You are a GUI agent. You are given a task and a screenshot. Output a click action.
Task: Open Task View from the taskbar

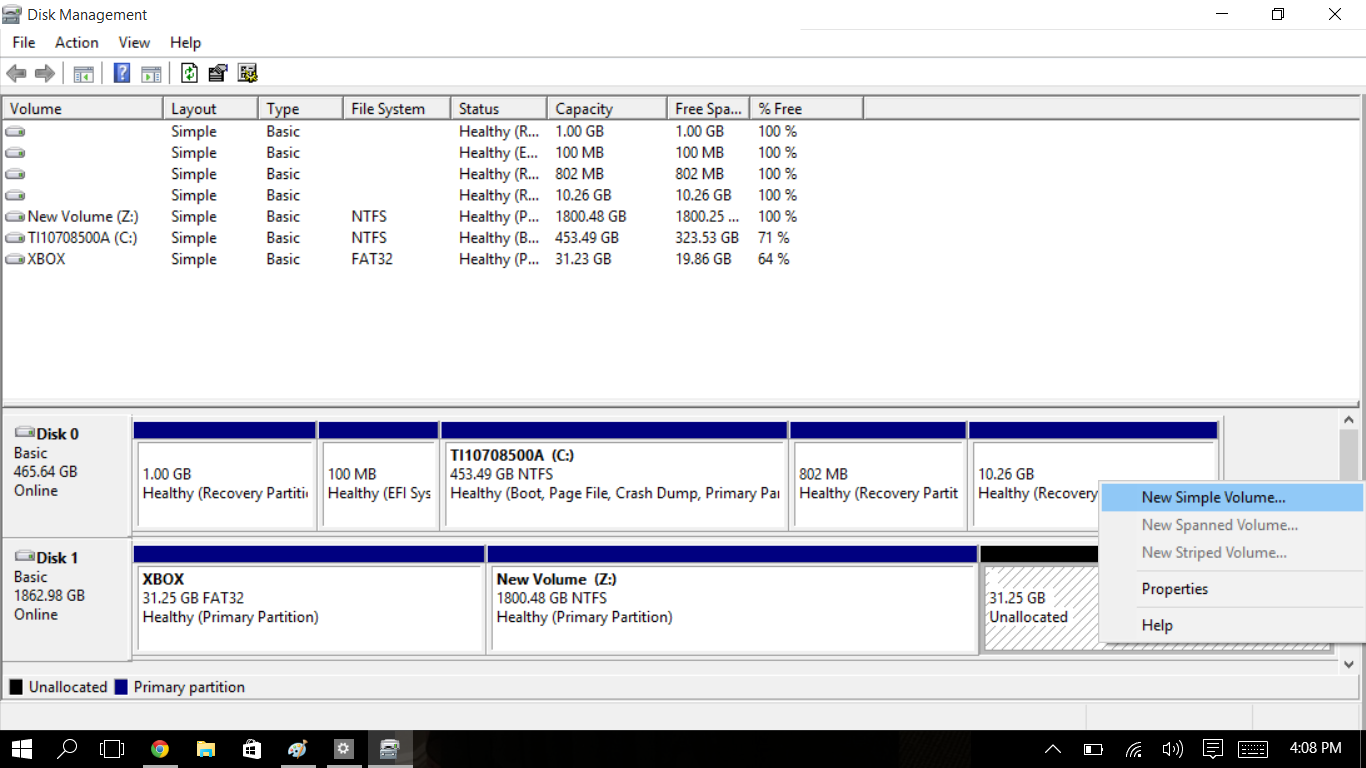113,748
